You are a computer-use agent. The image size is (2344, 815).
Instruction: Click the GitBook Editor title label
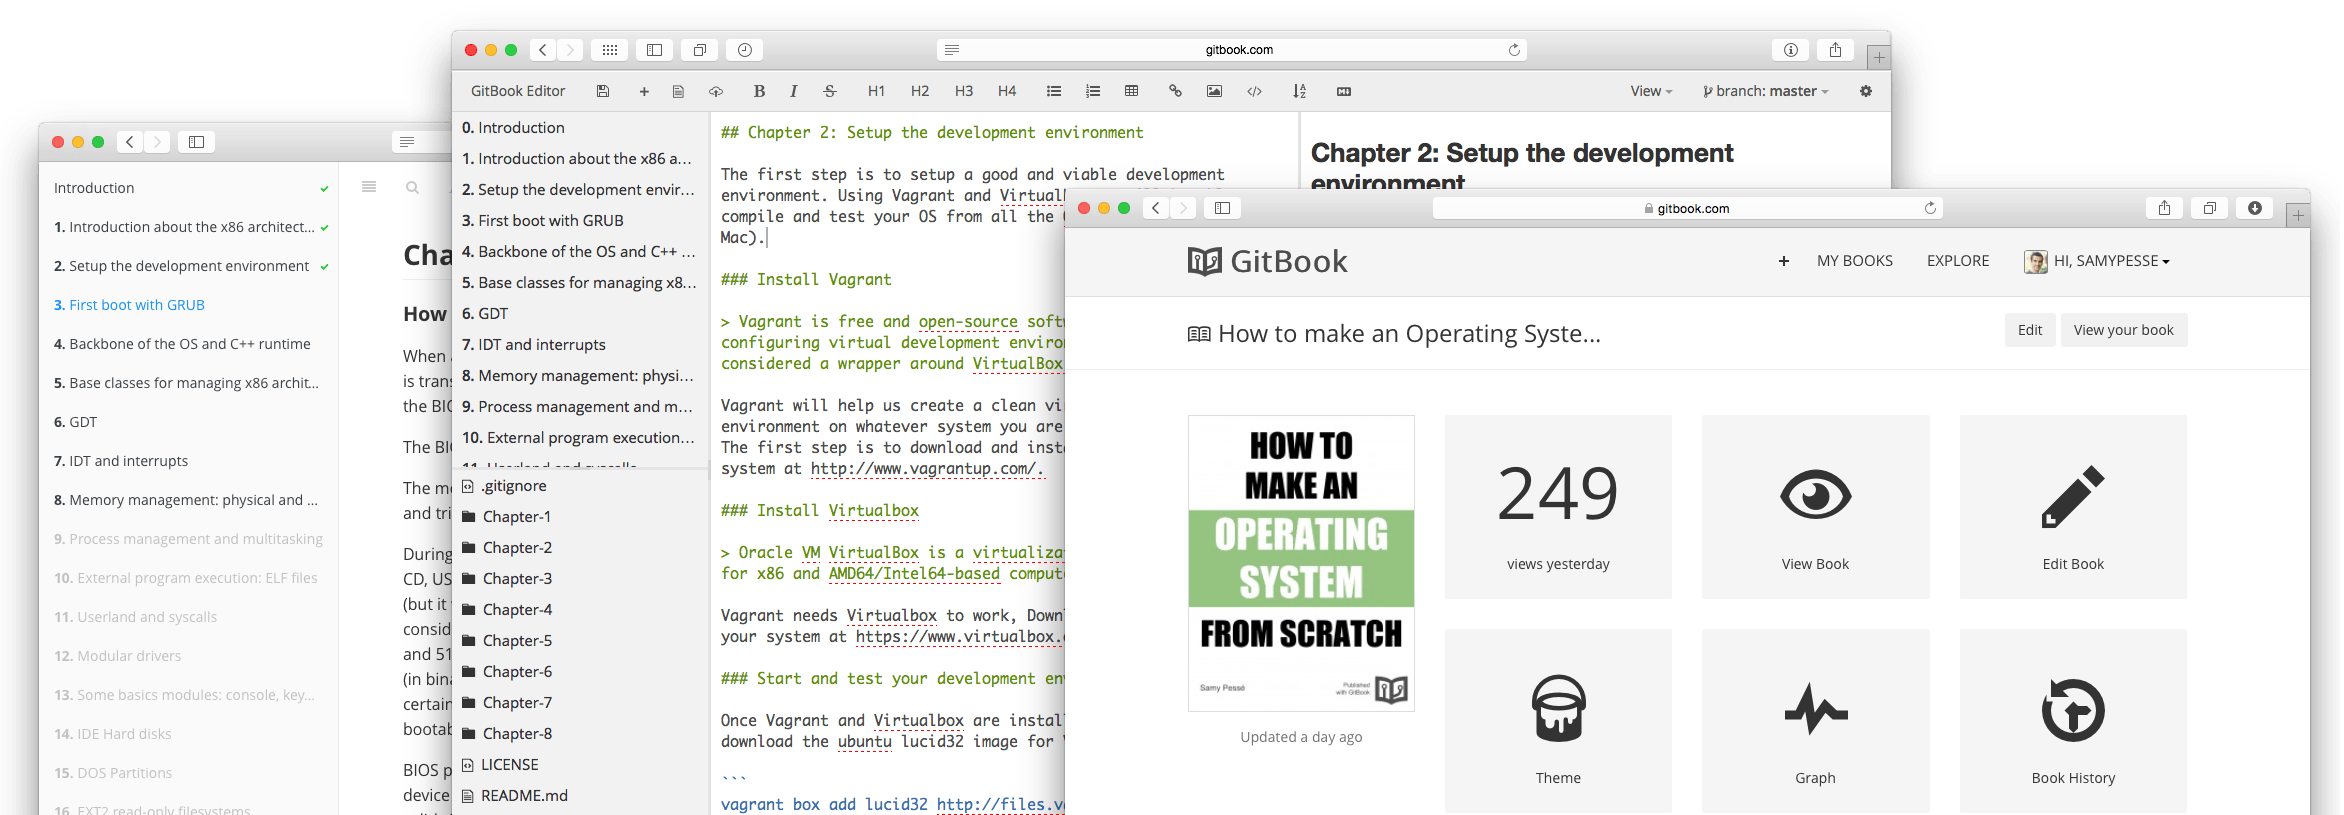pos(518,91)
